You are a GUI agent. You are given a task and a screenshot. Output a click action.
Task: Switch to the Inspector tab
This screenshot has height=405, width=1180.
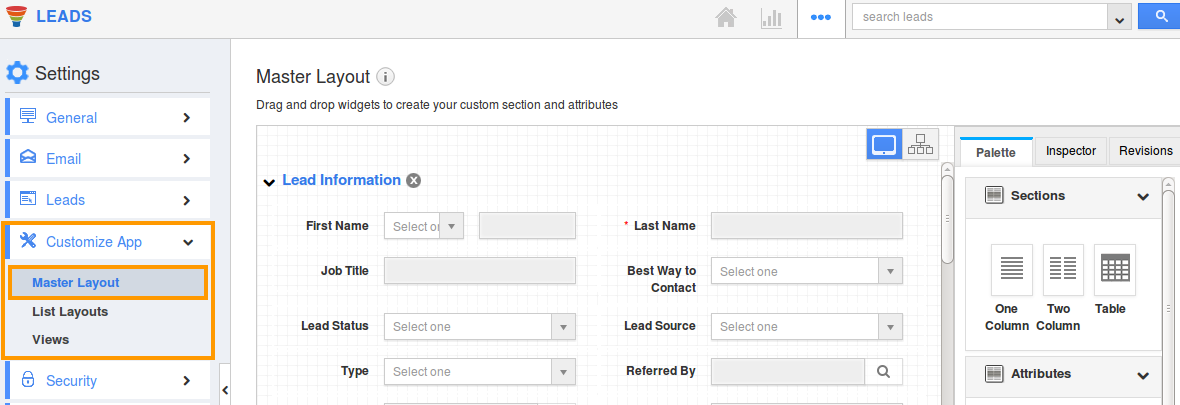(1070, 151)
